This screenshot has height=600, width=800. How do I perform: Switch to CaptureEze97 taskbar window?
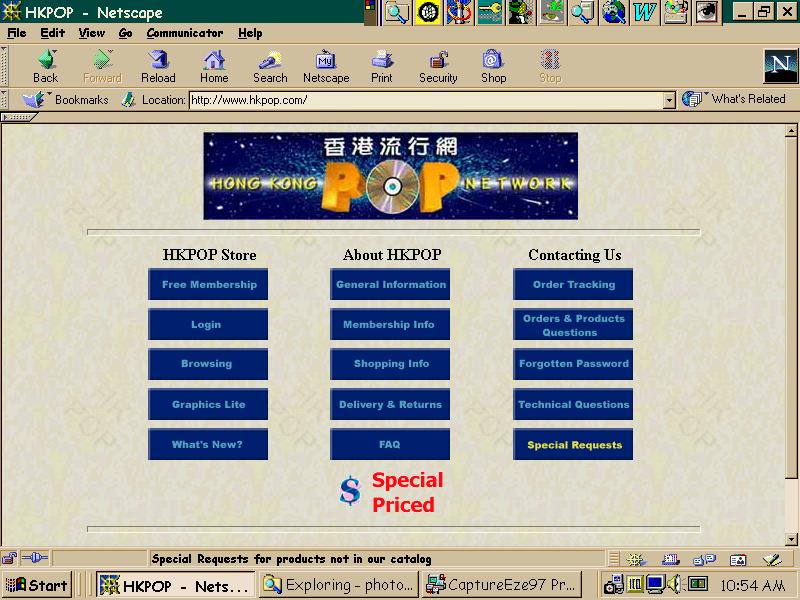pos(504,585)
